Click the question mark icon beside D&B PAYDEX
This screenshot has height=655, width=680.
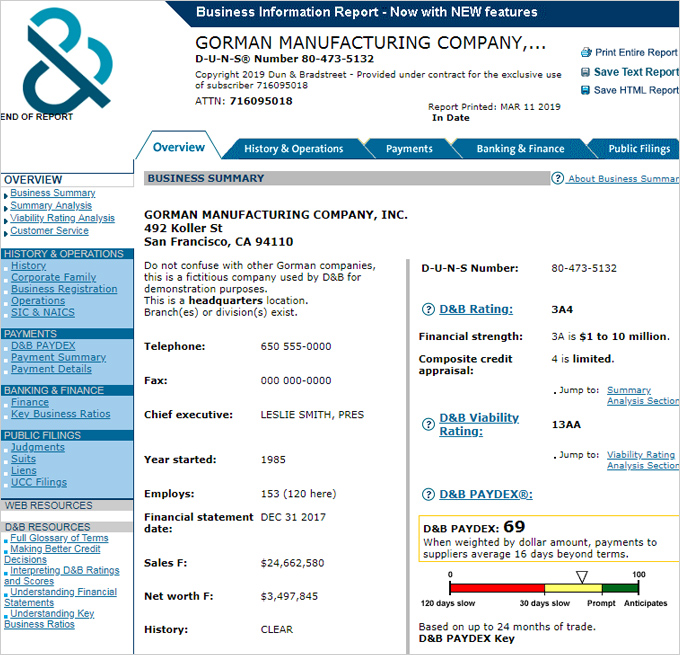coord(428,495)
